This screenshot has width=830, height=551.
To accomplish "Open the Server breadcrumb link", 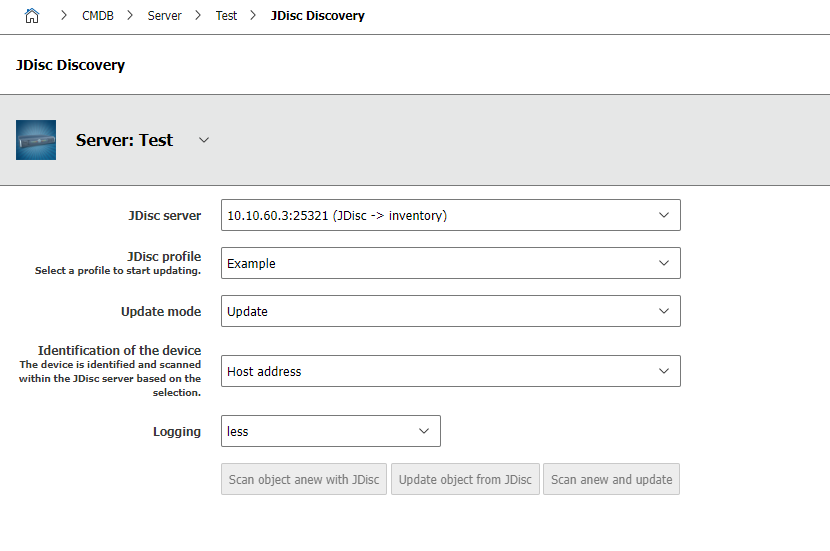I will coord(164,16).
